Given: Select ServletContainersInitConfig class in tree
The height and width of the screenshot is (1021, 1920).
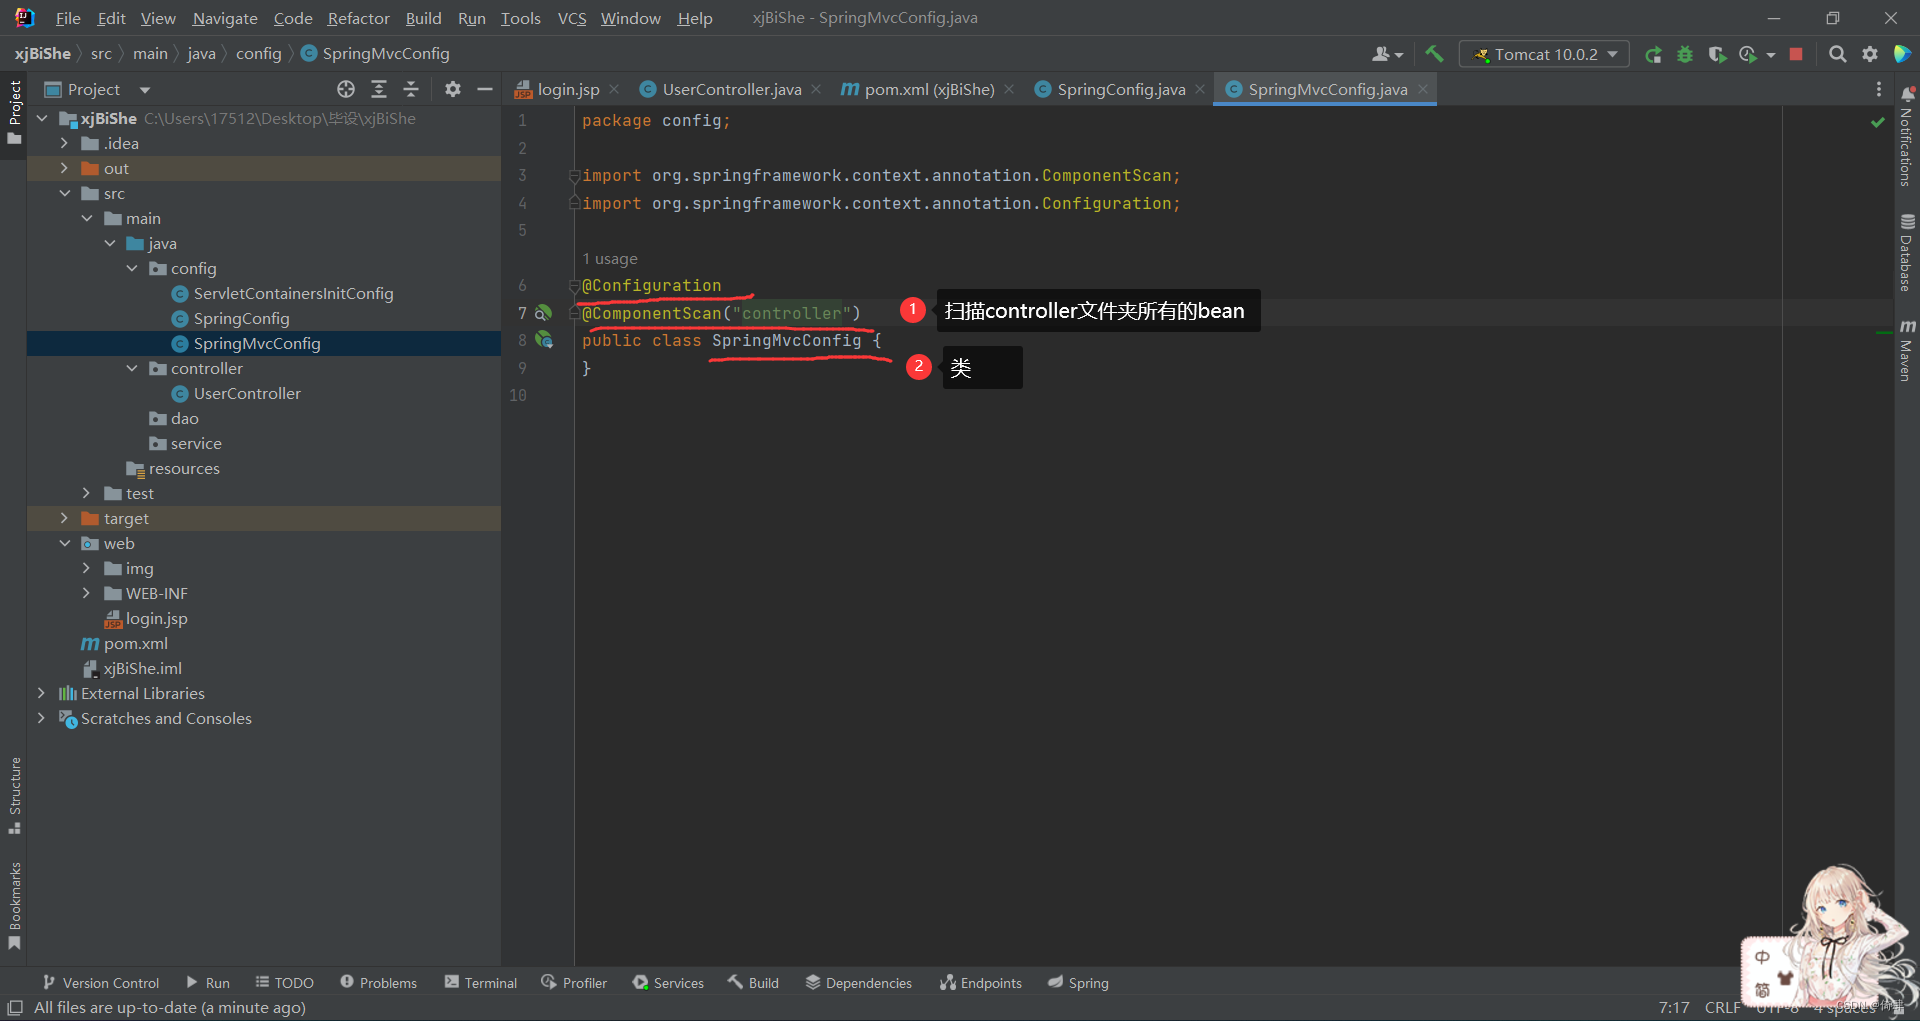Looking at the screenshot, I should (293, 293).
